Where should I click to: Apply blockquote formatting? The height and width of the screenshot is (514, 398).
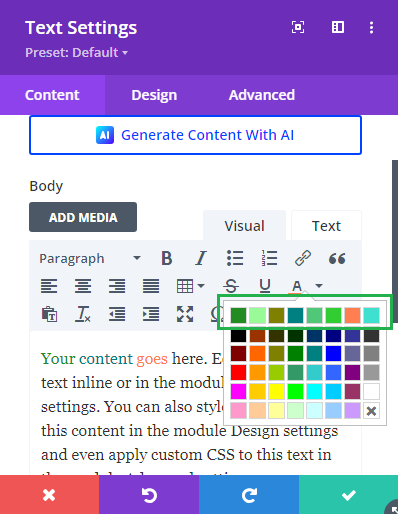(x=337, y=258)
